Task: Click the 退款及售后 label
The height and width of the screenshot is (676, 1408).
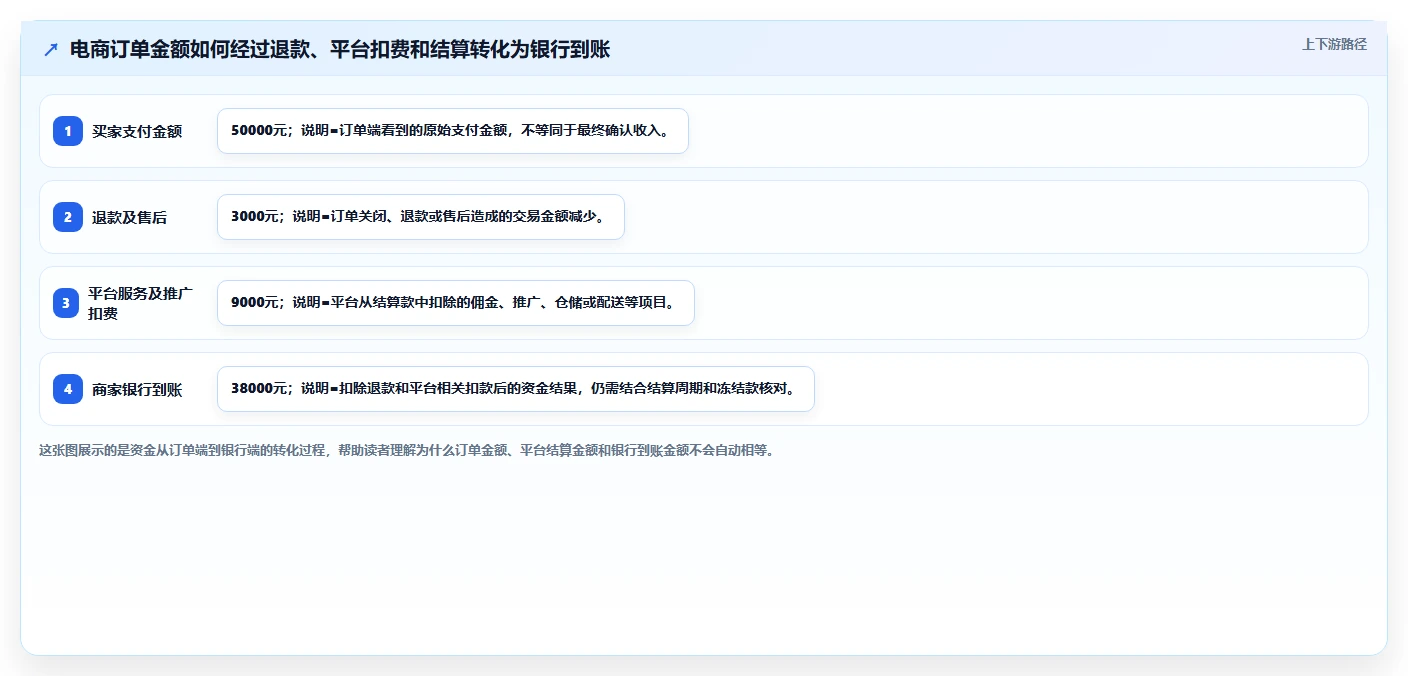Action: click(129, 217)
